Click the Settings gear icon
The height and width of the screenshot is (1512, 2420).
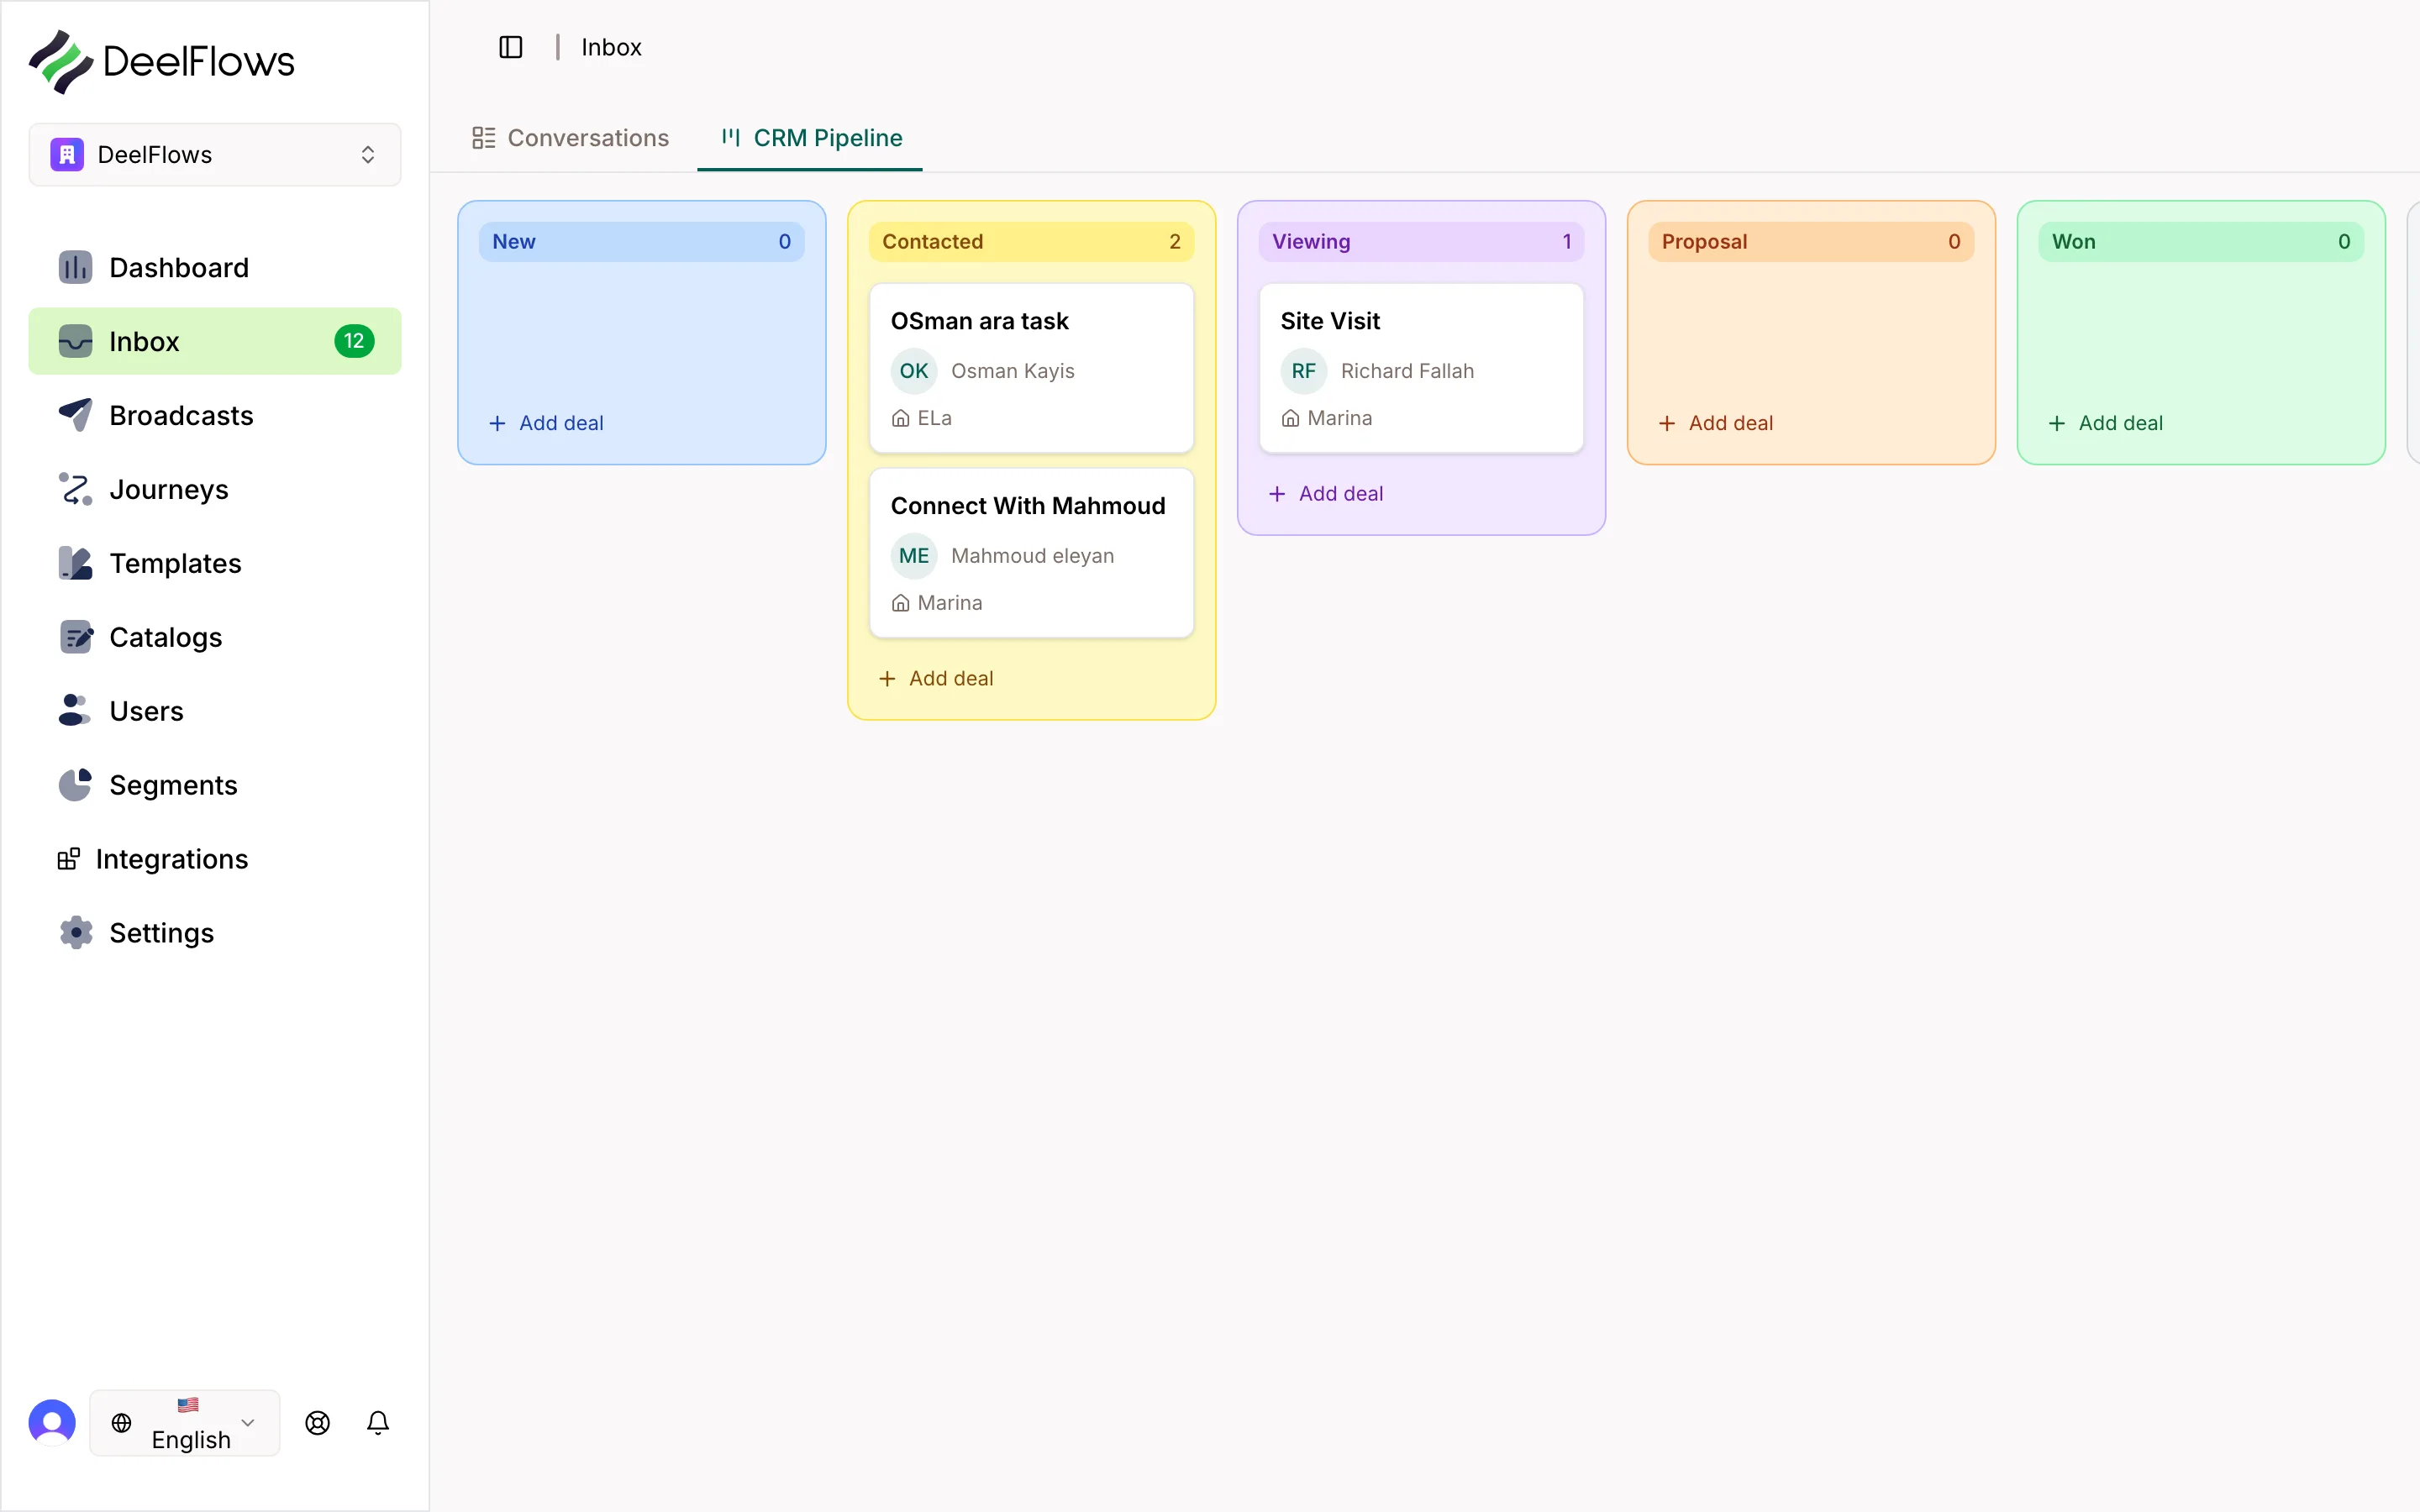(75, 933)
